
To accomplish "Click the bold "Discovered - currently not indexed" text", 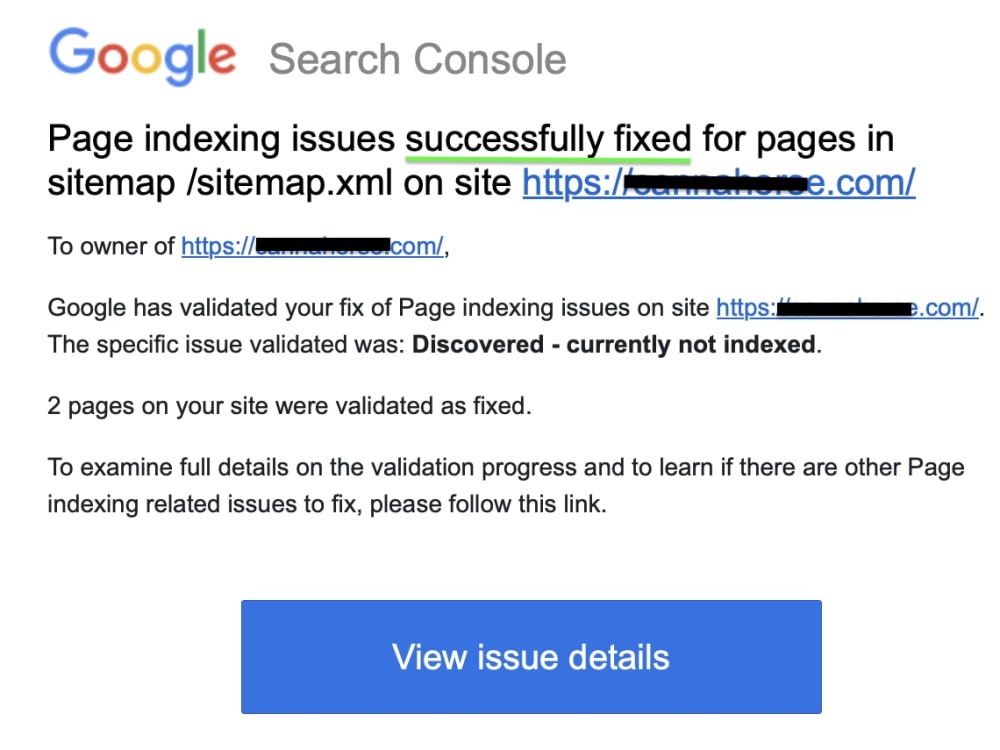I will tap(614, 345).
